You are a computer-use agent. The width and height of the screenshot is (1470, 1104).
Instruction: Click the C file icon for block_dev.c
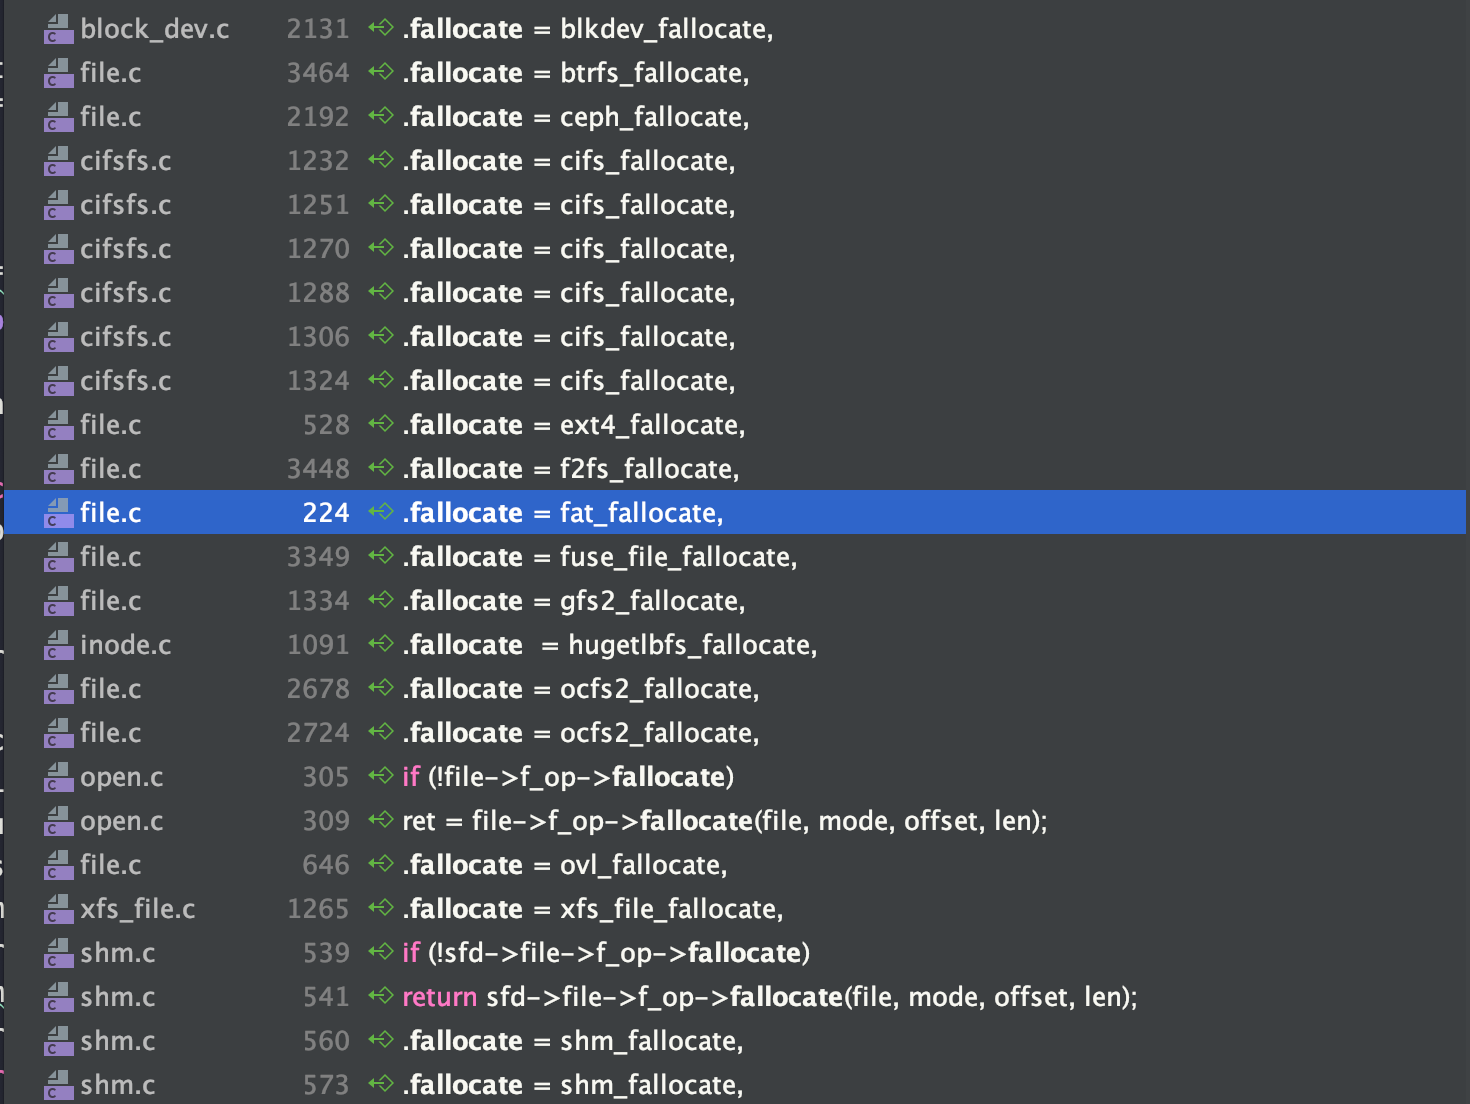point(59,30)
